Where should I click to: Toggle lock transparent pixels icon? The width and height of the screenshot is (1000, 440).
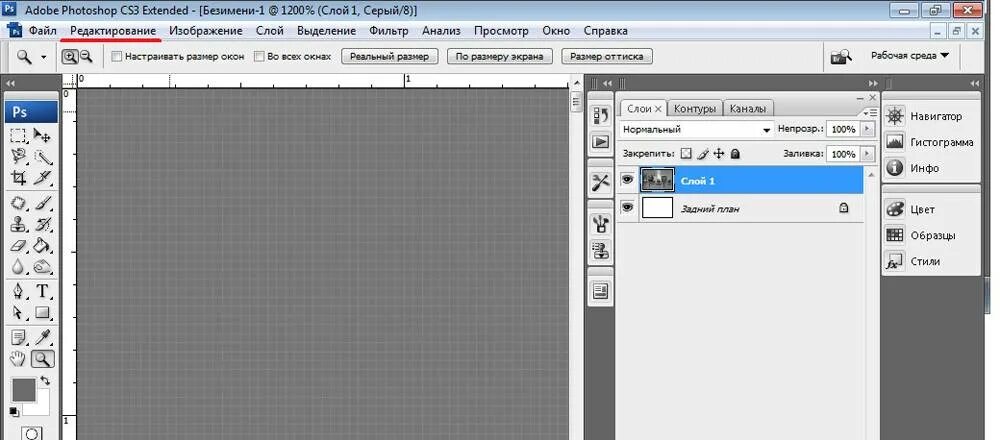(686, 154)
